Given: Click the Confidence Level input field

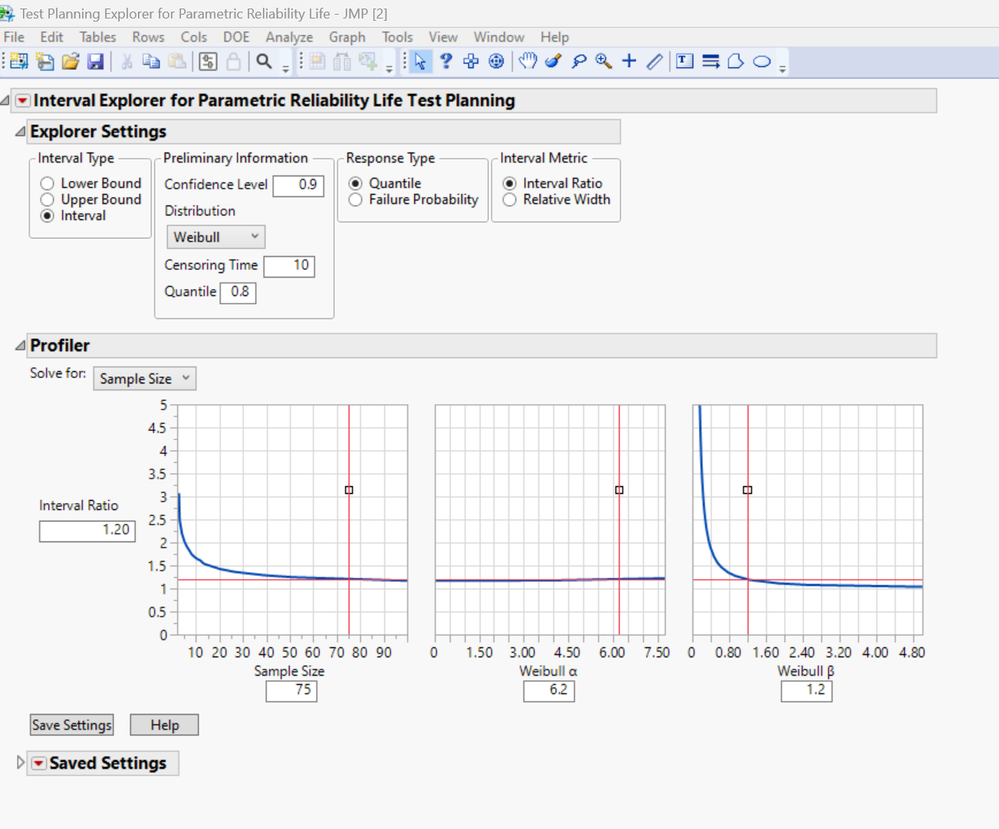Looking at the screenshot, I should tap(298, 185).
